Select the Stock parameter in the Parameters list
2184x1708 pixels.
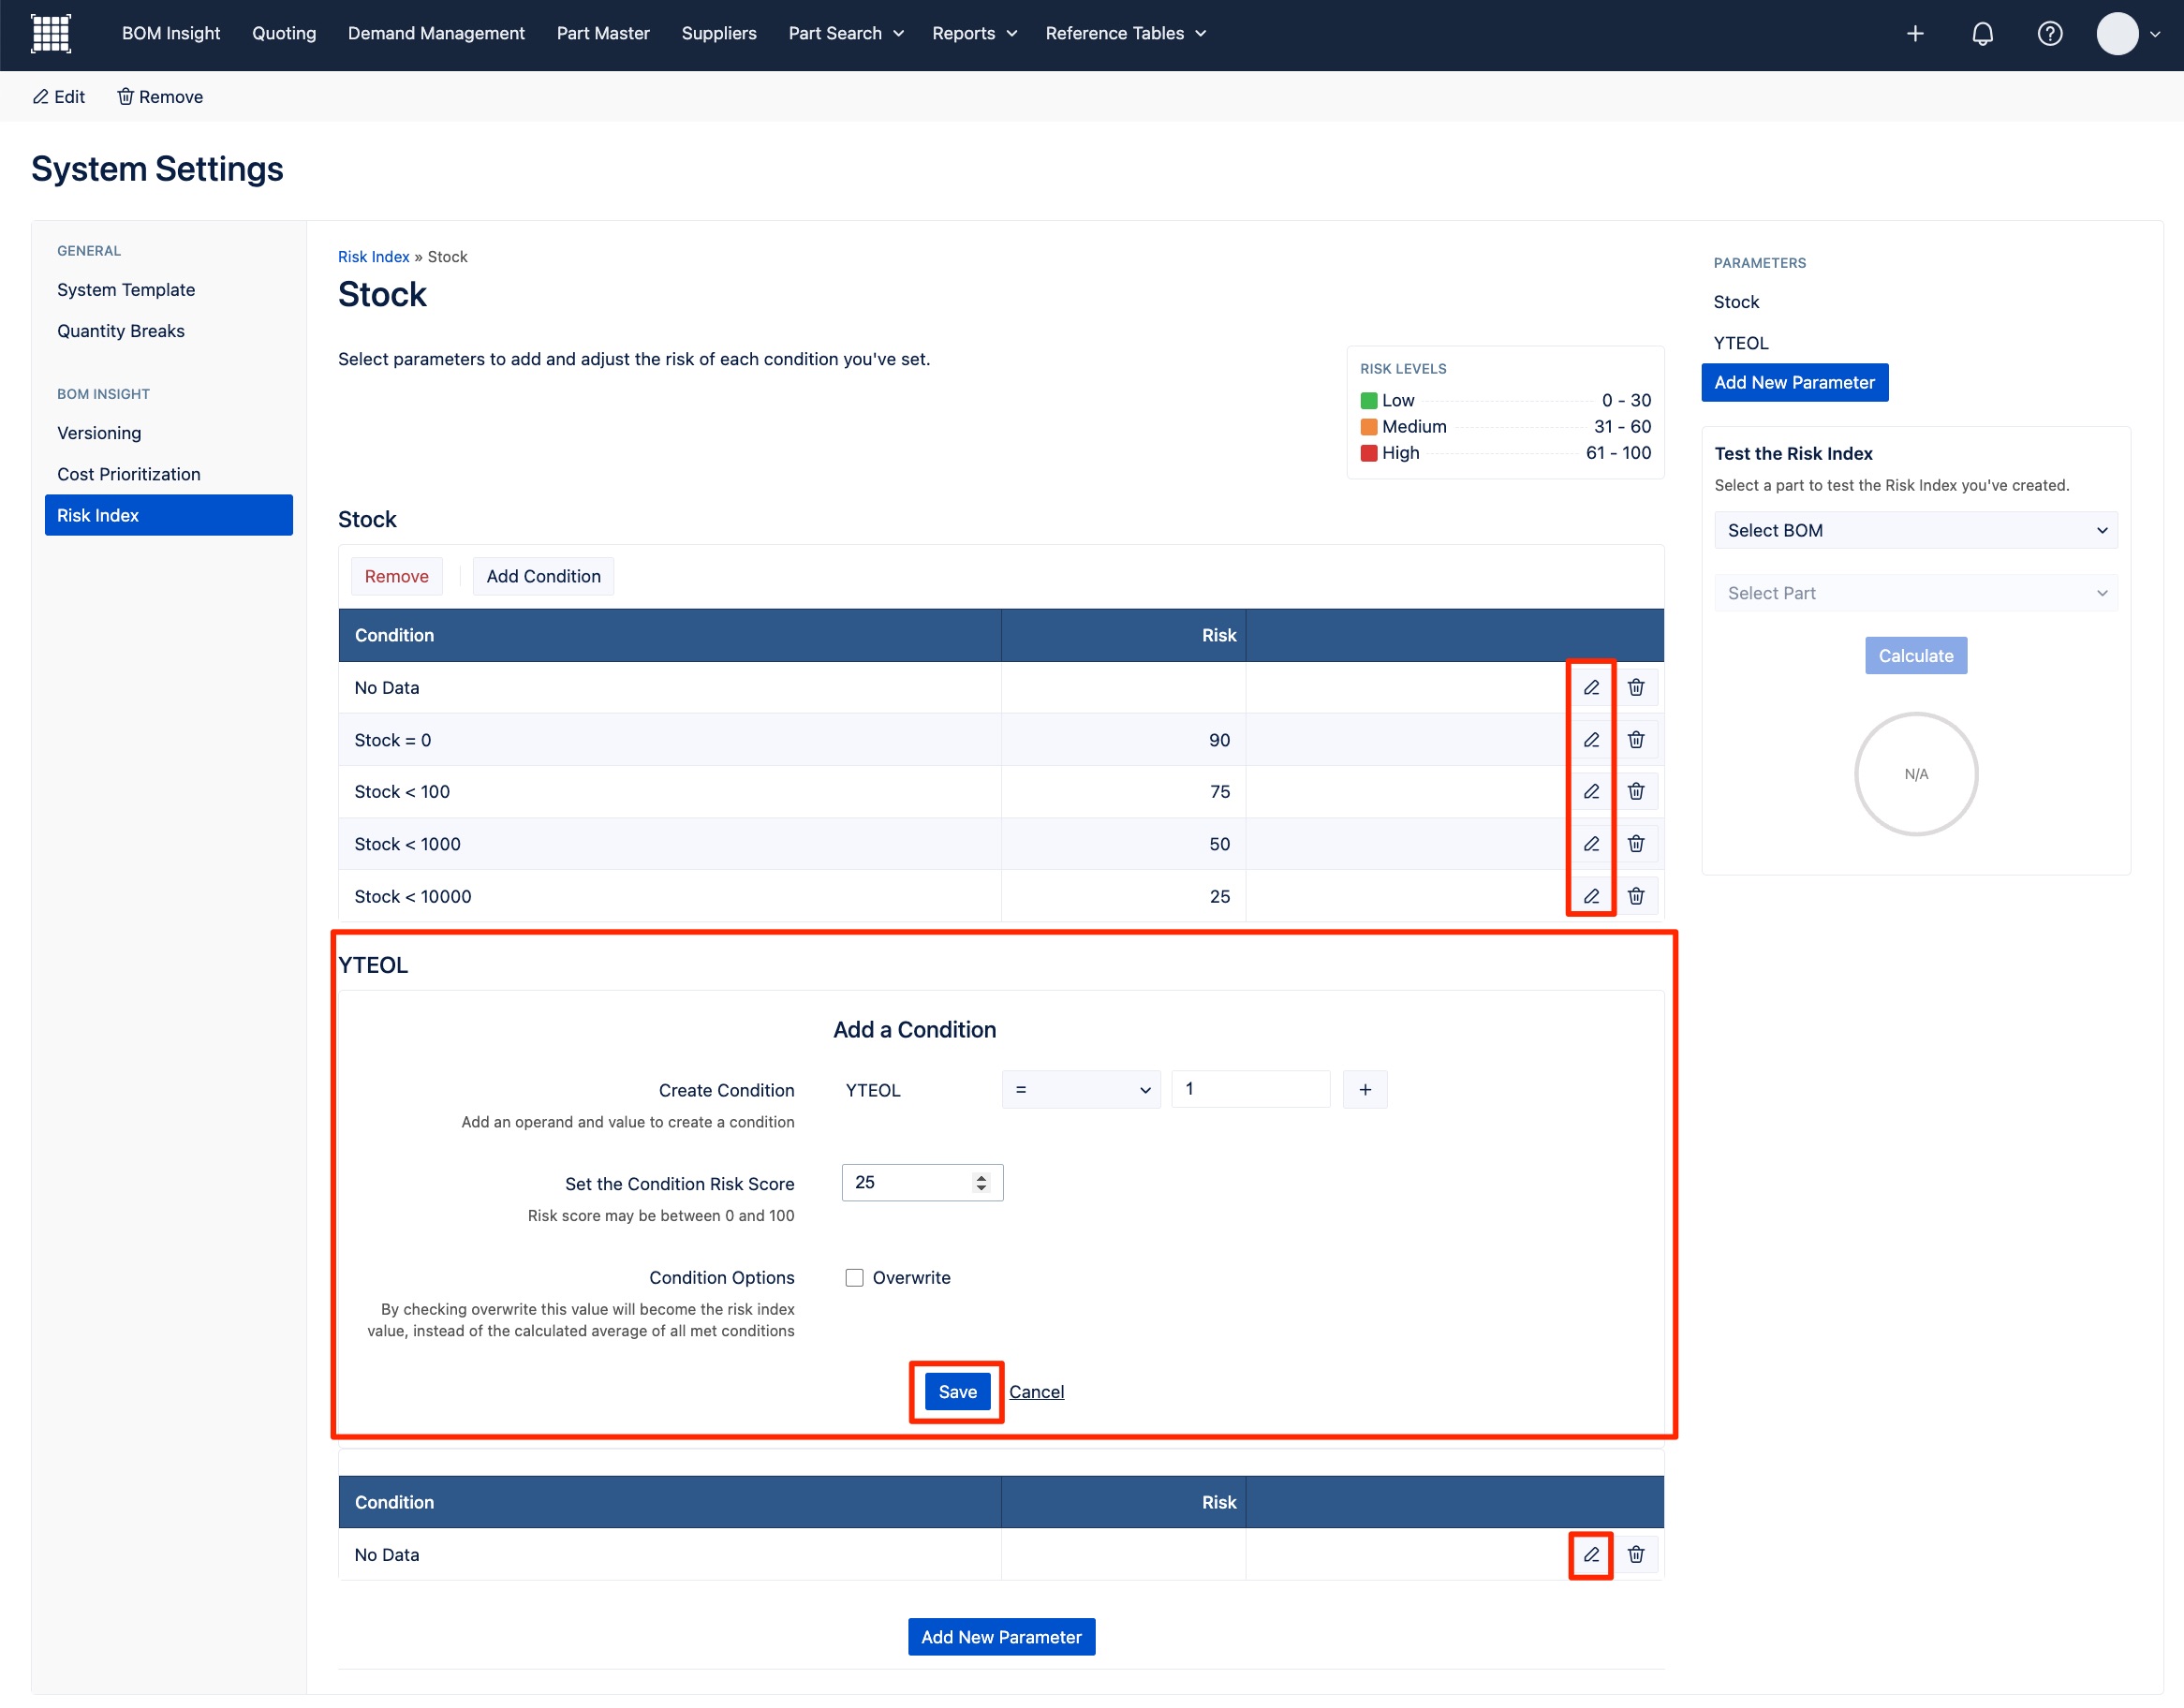tap(1736, 302)
